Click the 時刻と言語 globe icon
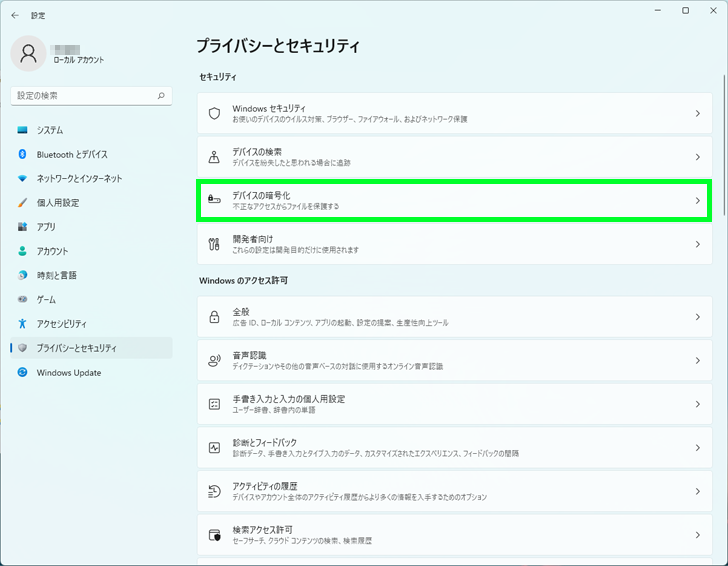The height and width of the screenshot is (566, 728). [x=22, y=275]
